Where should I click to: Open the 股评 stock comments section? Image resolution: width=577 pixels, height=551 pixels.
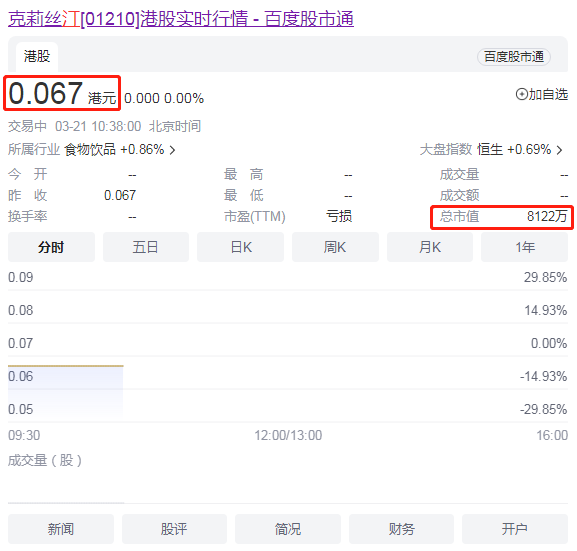[174, 529]
